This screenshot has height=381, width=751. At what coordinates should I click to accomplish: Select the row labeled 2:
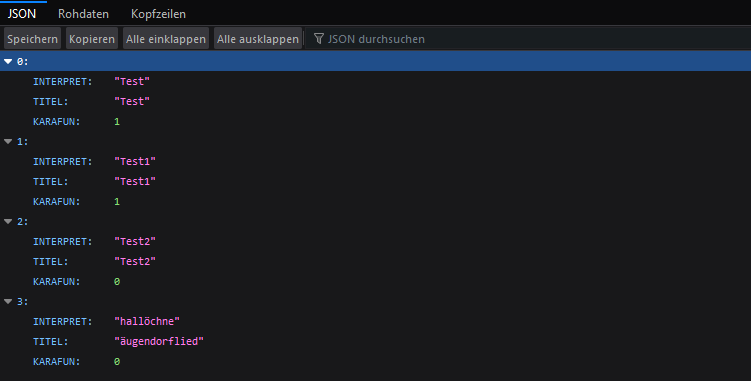(x=376, y=221)
